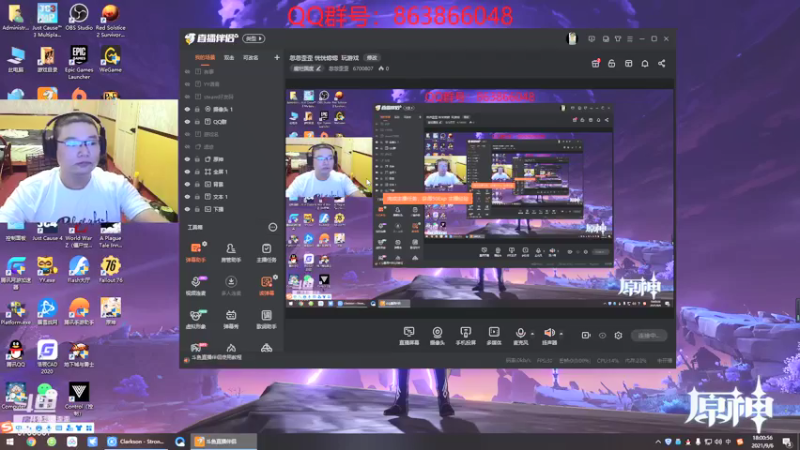This screenshot has height=450, width=800.
Task: Click the layout window icon in top-right toolbar
Action: (629, 63)
